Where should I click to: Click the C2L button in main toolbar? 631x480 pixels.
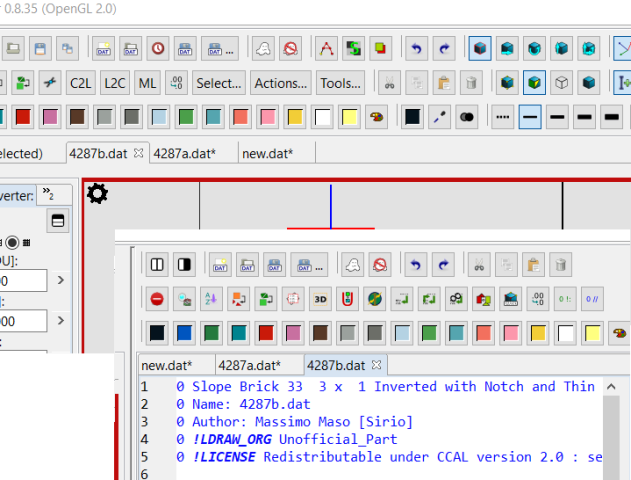point(80,83)
